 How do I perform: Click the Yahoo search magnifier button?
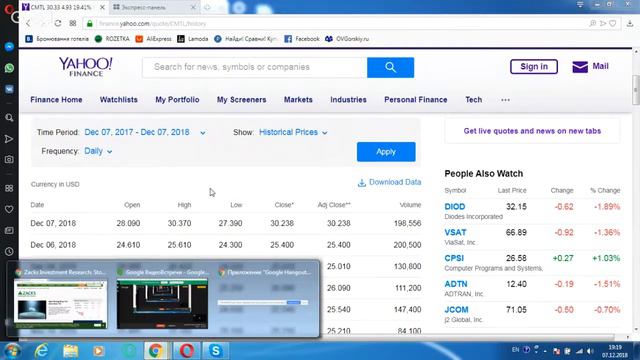[x=391, y=67]
